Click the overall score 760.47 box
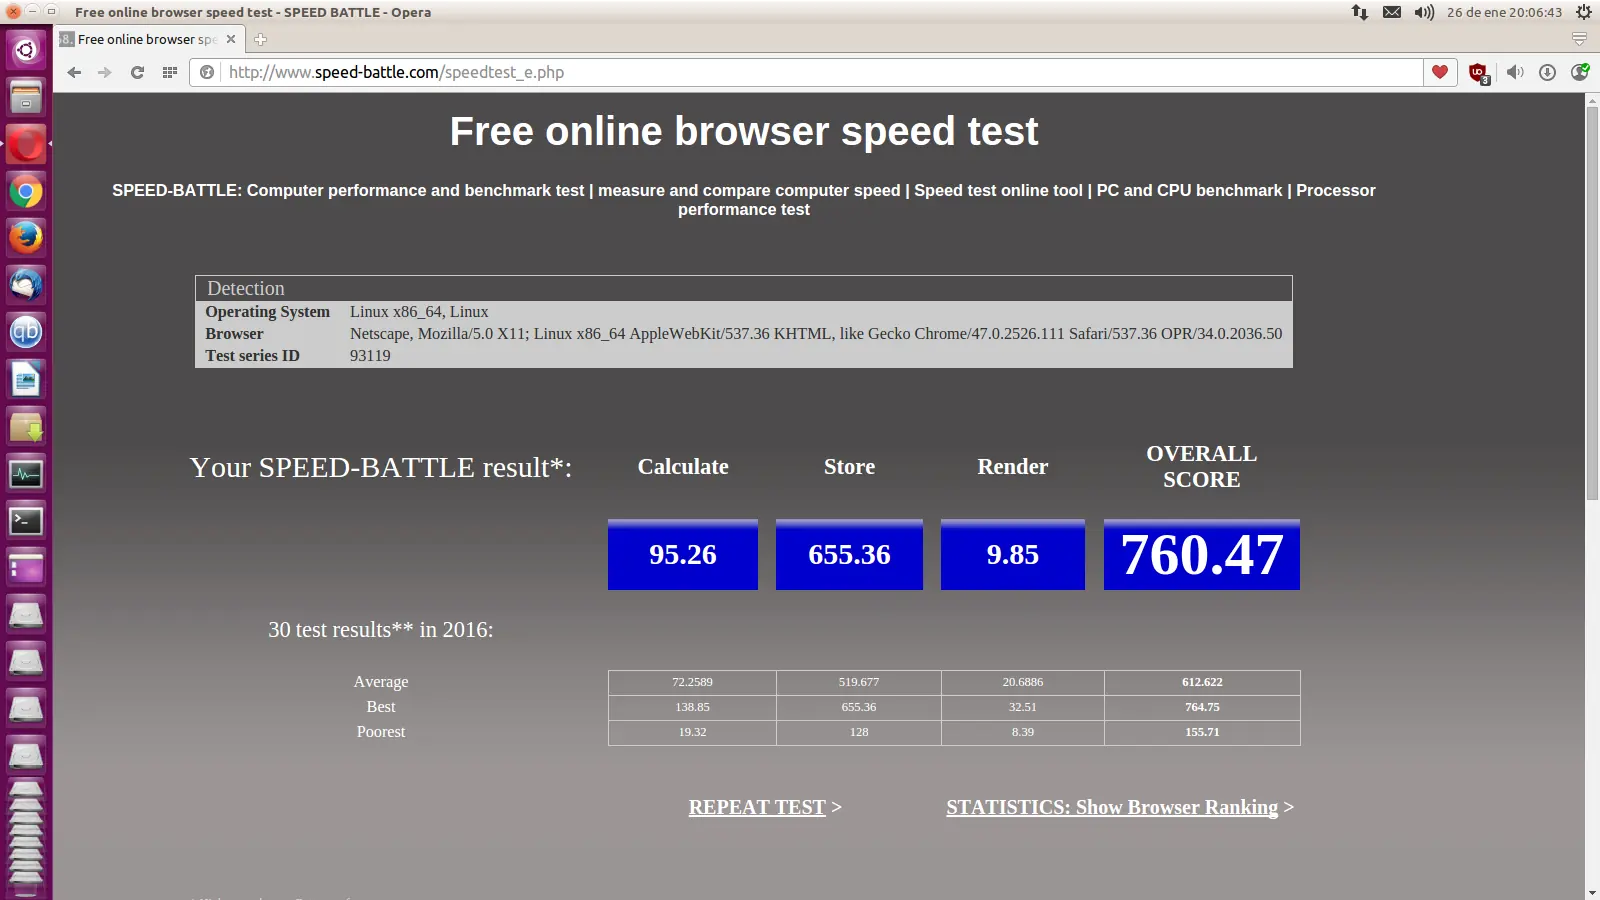 (1202, 554)
